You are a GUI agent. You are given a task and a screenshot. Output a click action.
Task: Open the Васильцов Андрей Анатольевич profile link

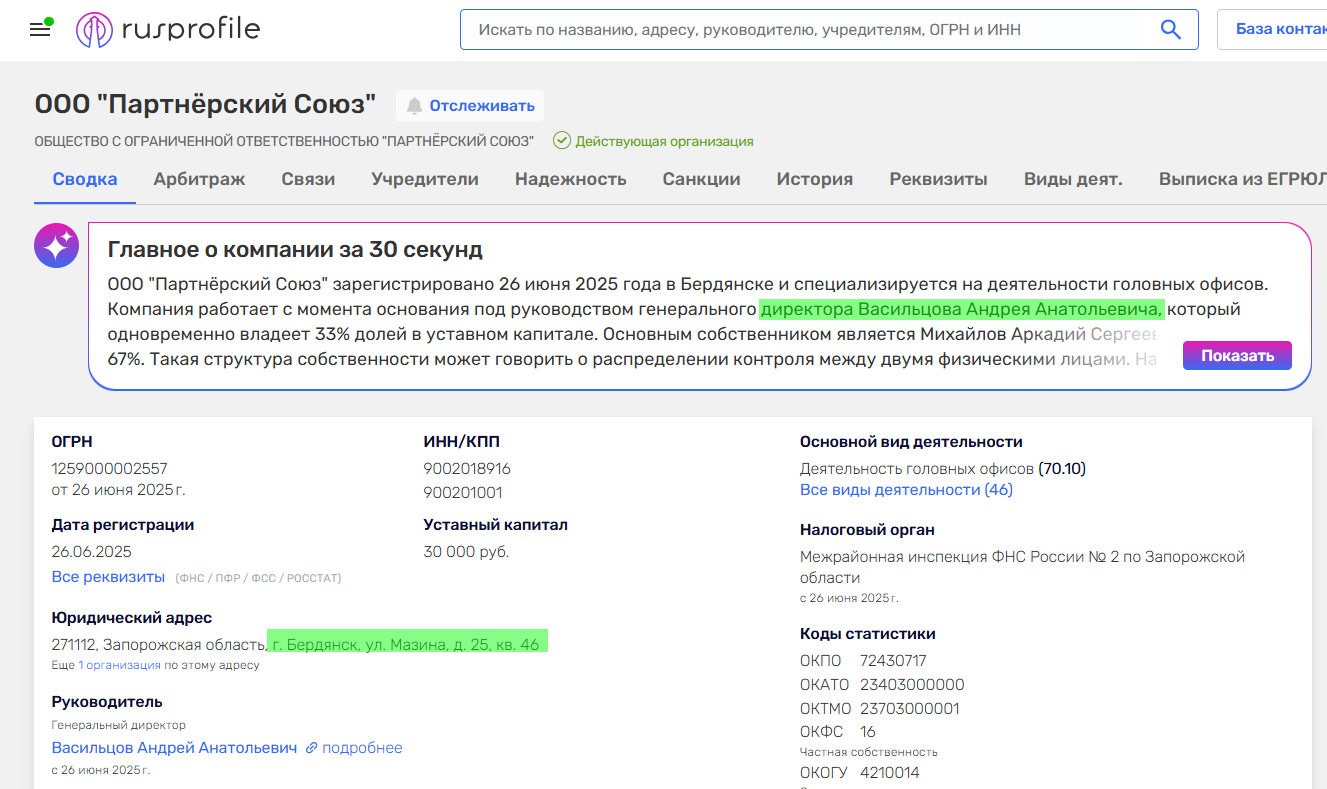tap(175, 747)
